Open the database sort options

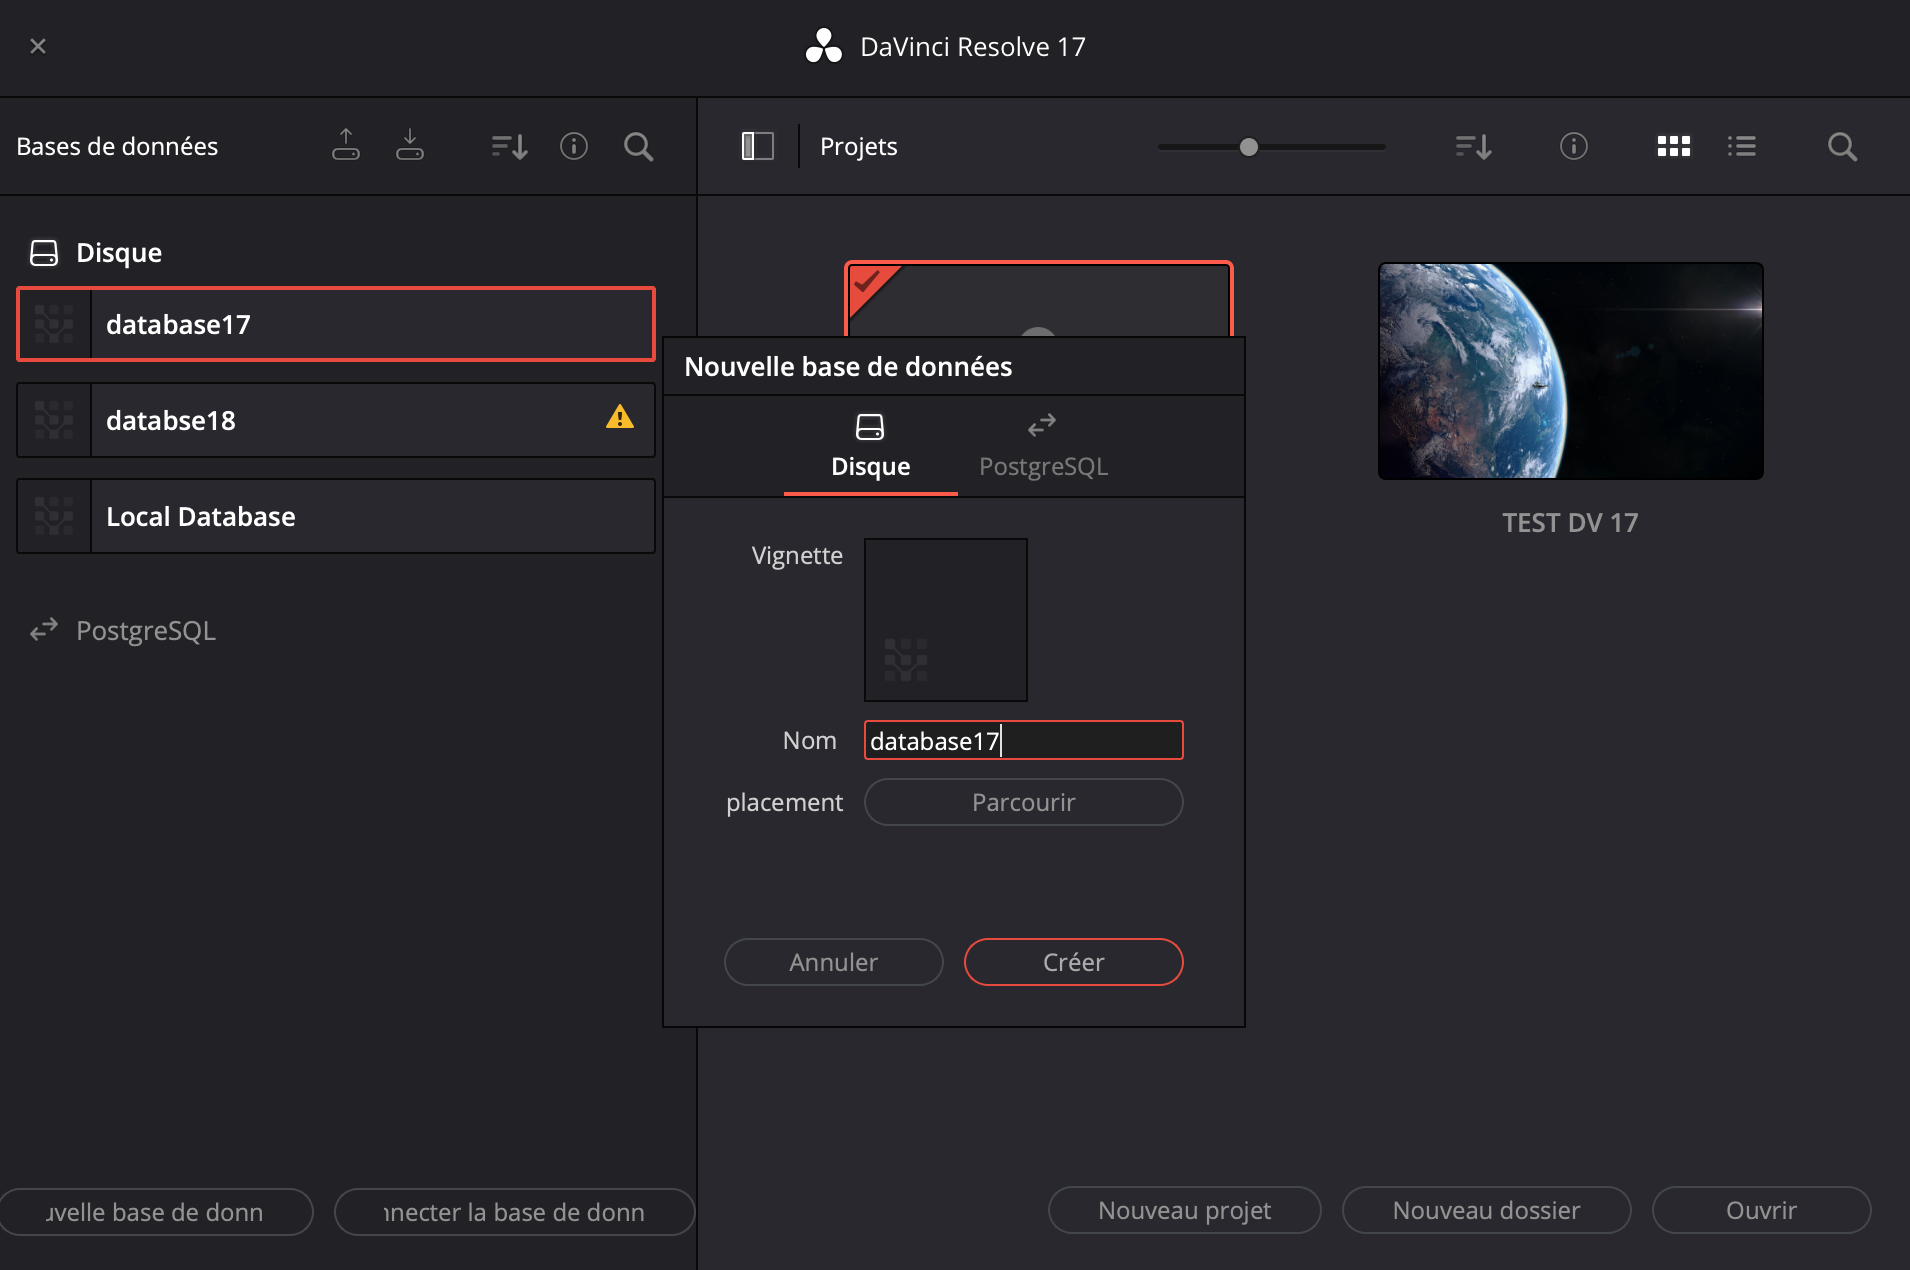tap(509, 146)
